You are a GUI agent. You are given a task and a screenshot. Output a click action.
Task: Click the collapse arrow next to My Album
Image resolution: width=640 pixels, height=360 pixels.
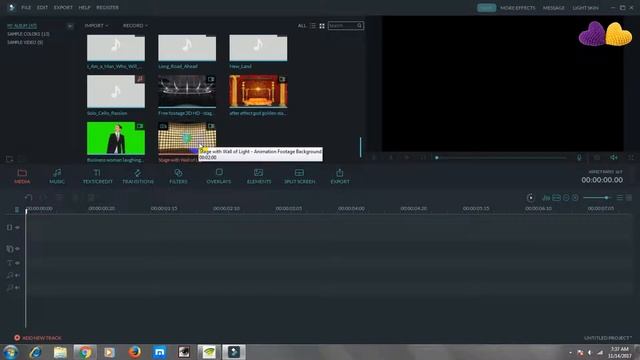point(70,26)
